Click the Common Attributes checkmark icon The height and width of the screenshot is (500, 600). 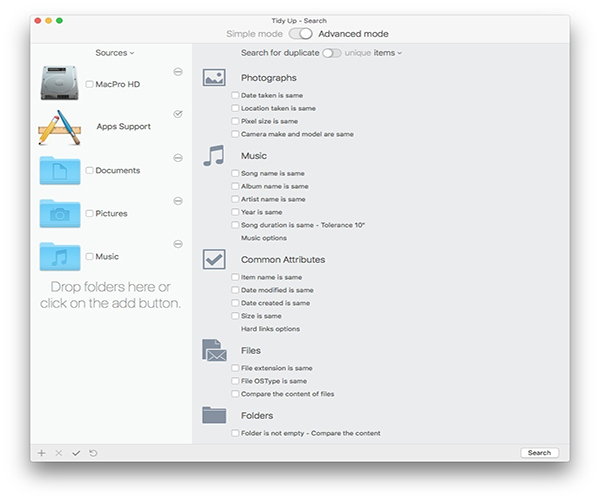[214, 259]
